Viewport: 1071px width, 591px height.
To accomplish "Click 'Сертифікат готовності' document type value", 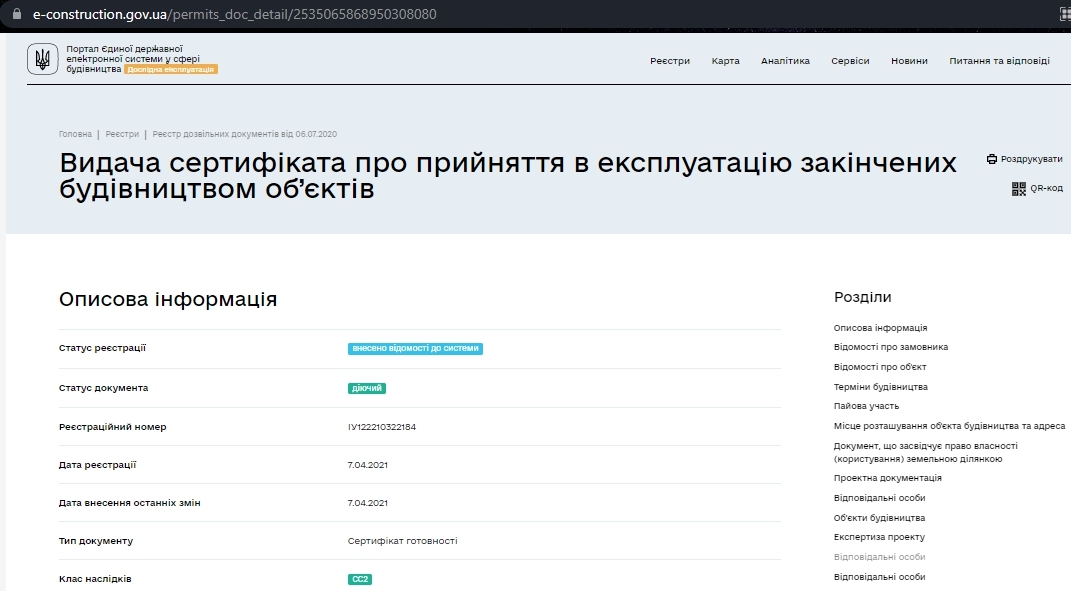I will (x=402, y=541).
